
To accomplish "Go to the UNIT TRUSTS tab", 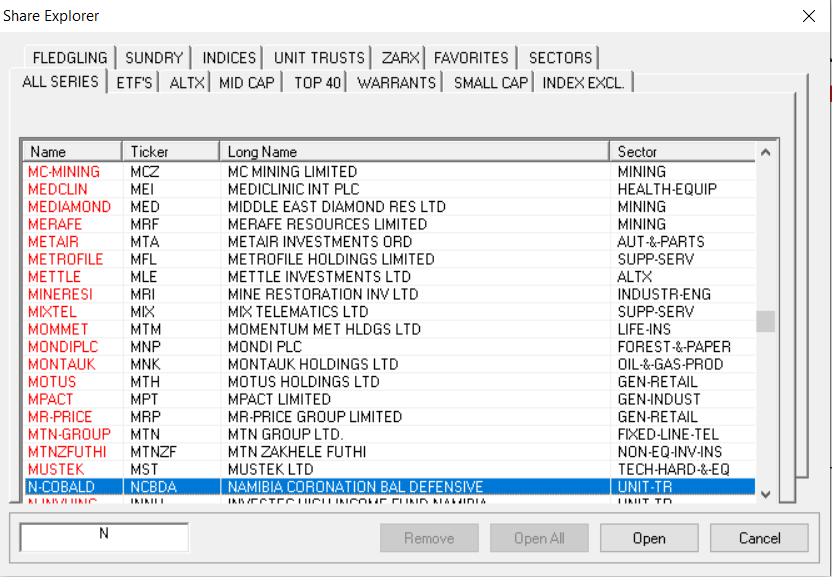I will pos(319,57).
